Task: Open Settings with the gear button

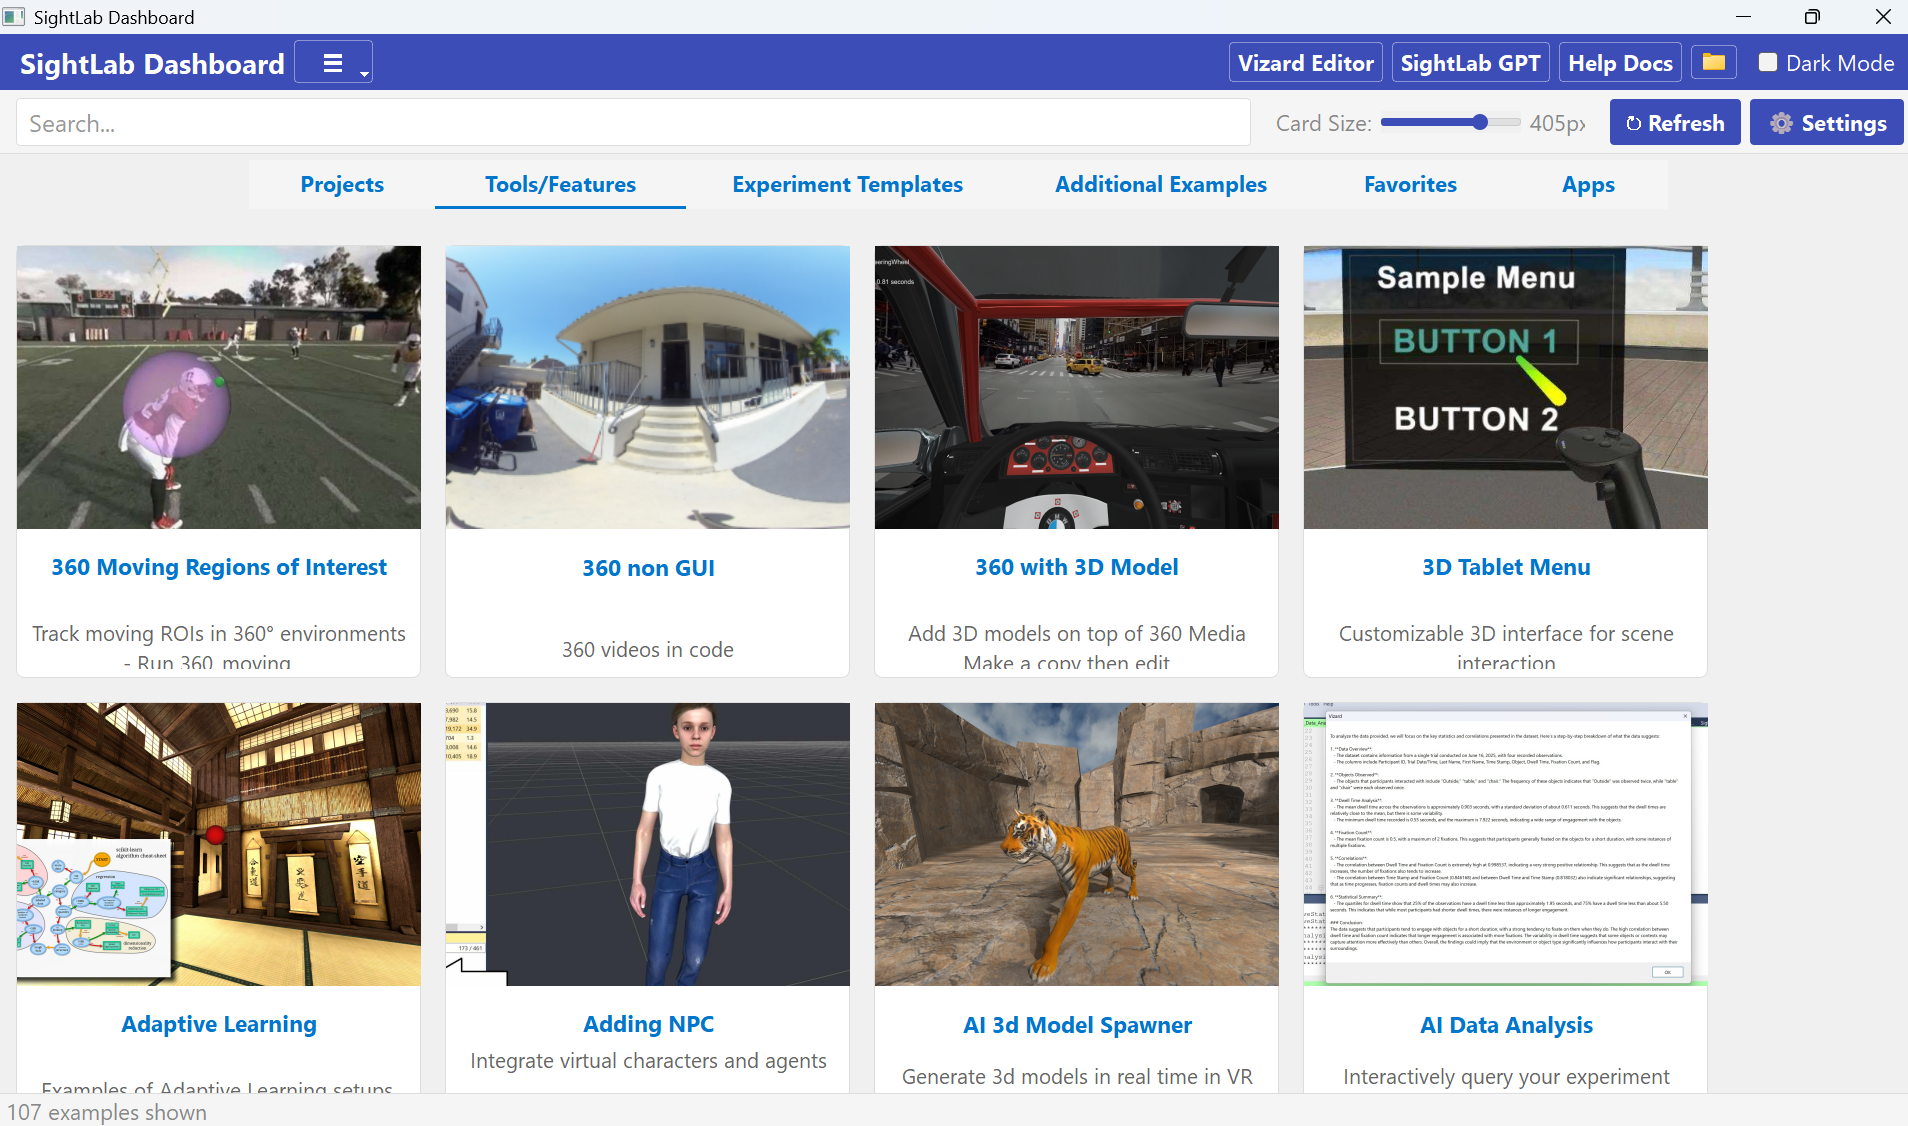Action: coord(1827,123)
